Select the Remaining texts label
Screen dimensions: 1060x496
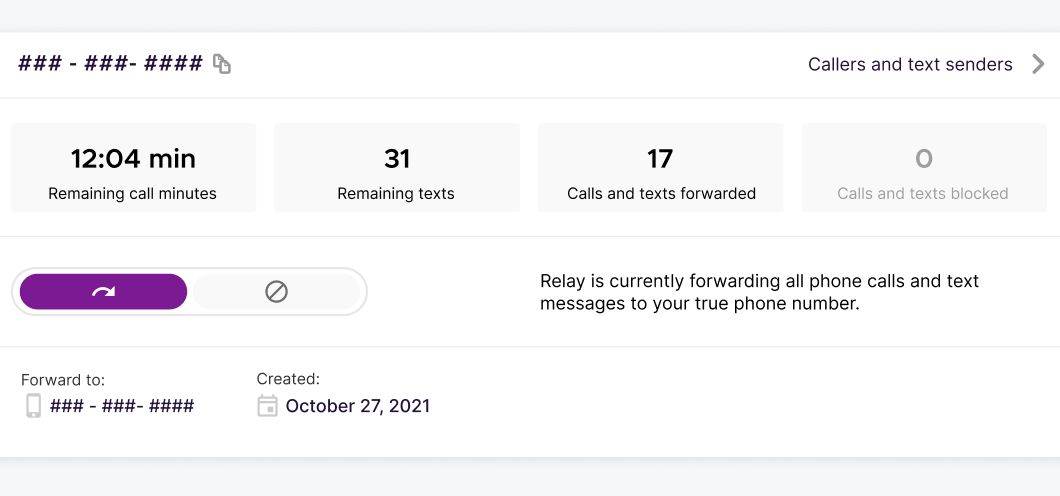396,193
